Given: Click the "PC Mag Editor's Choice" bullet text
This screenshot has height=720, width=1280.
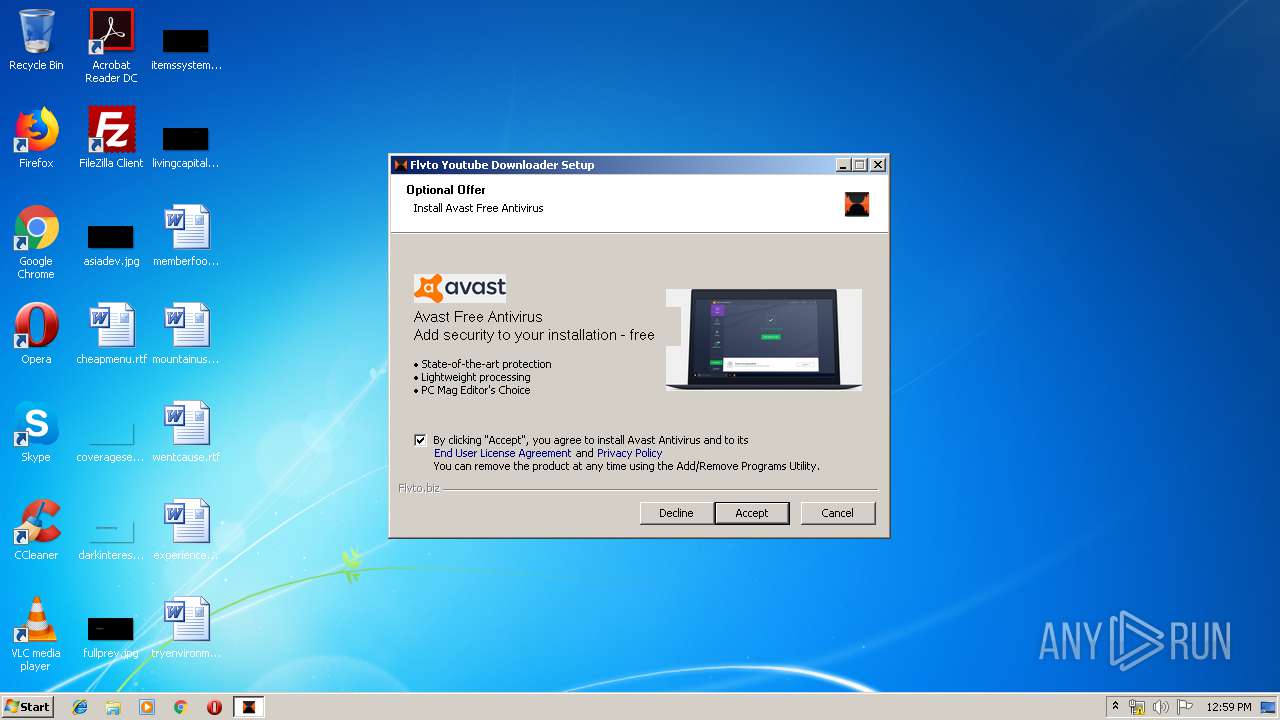Looking at the screenshot, I should tap(475, 390).
